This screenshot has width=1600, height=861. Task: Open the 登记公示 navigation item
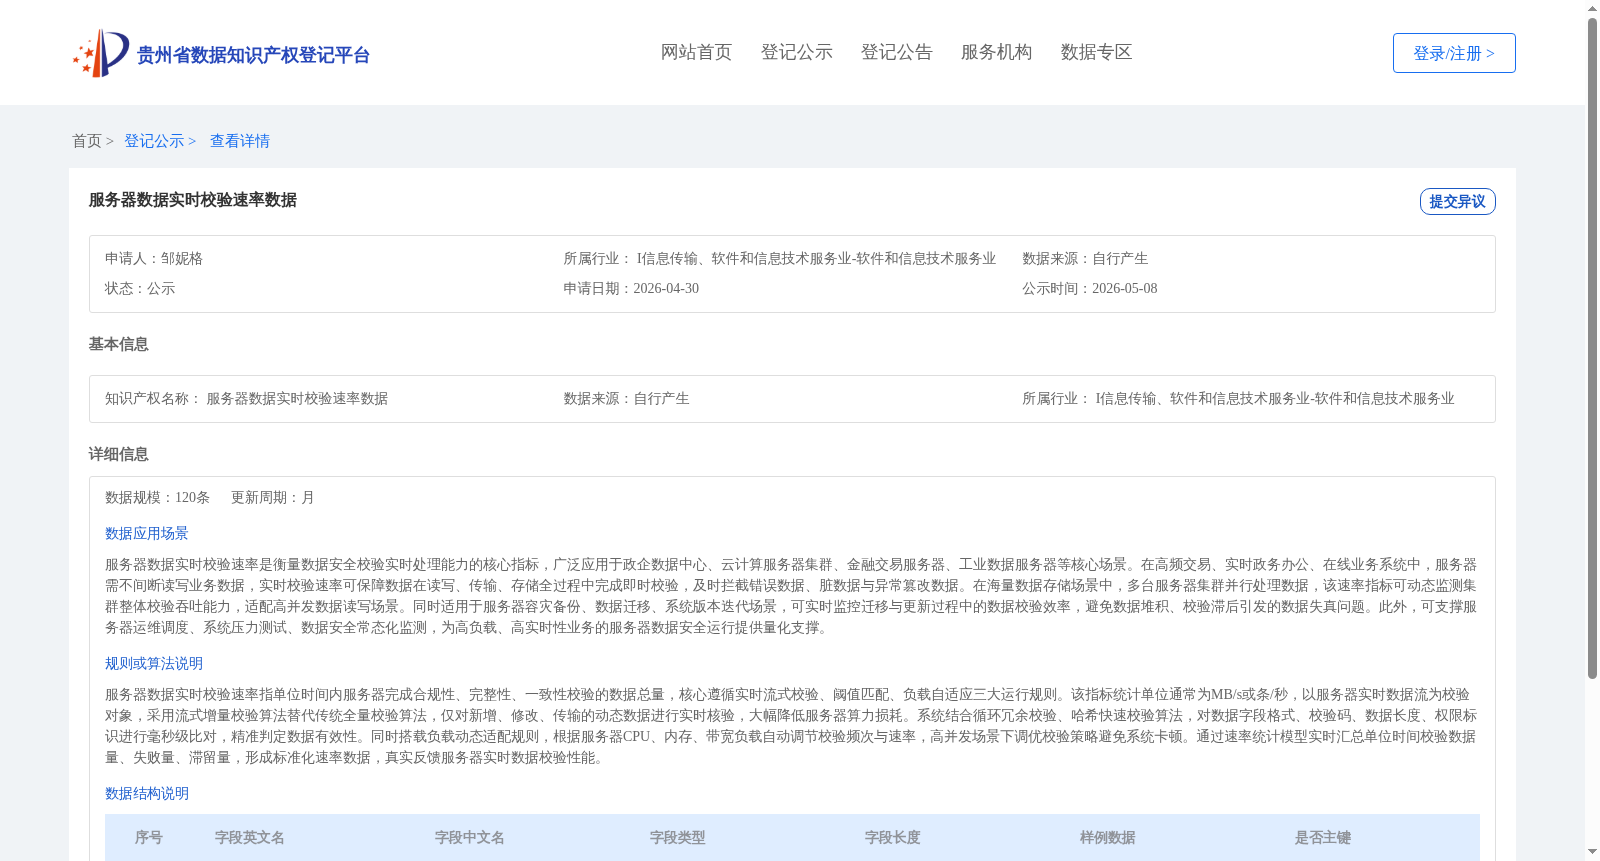796,52
